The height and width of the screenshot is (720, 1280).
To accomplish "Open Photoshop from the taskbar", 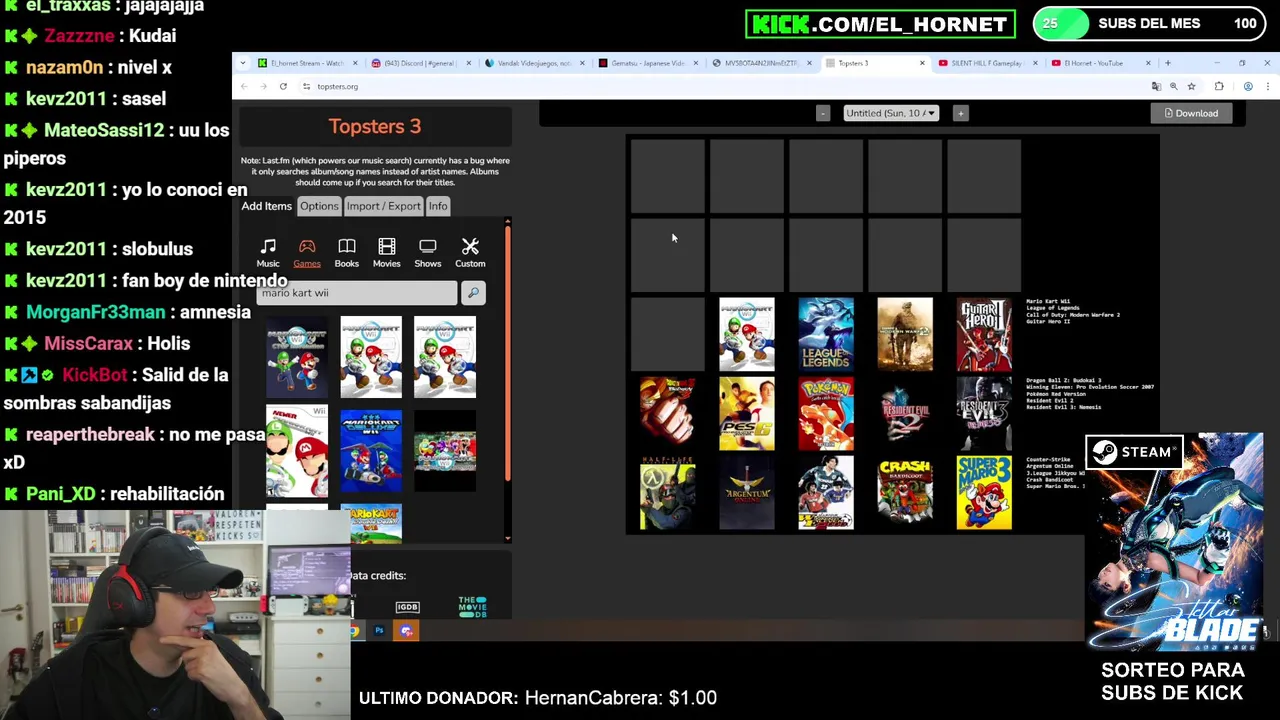I will tap(380, 631).
